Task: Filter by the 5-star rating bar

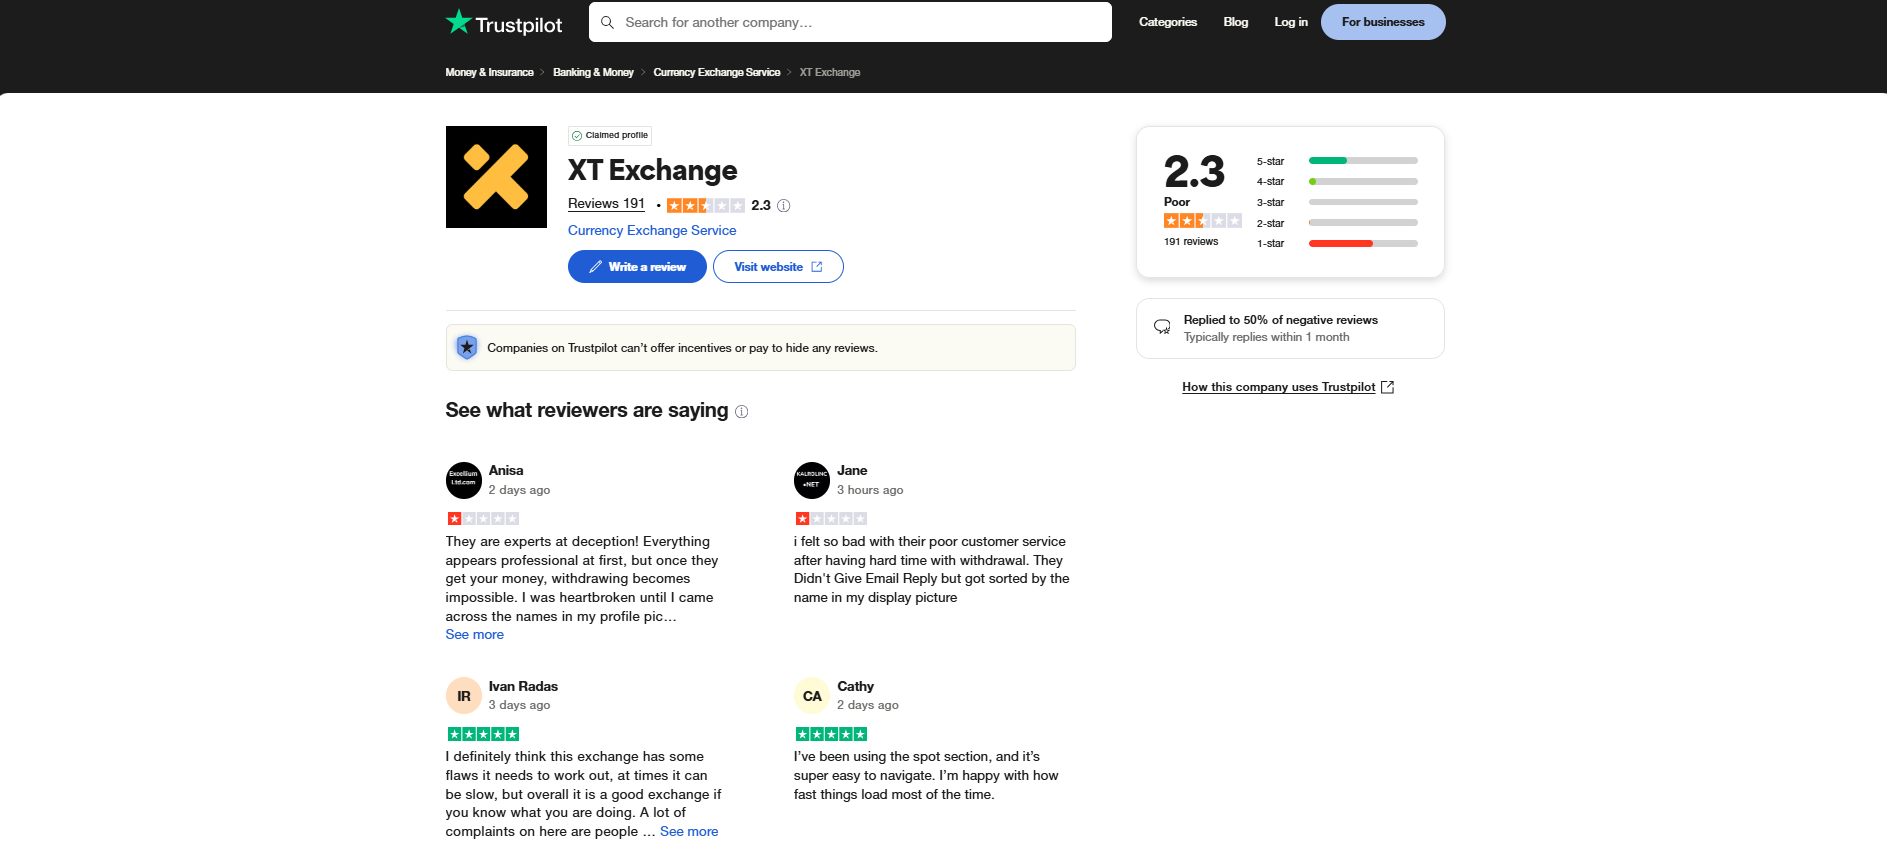Action: [x=1363, y=161]
